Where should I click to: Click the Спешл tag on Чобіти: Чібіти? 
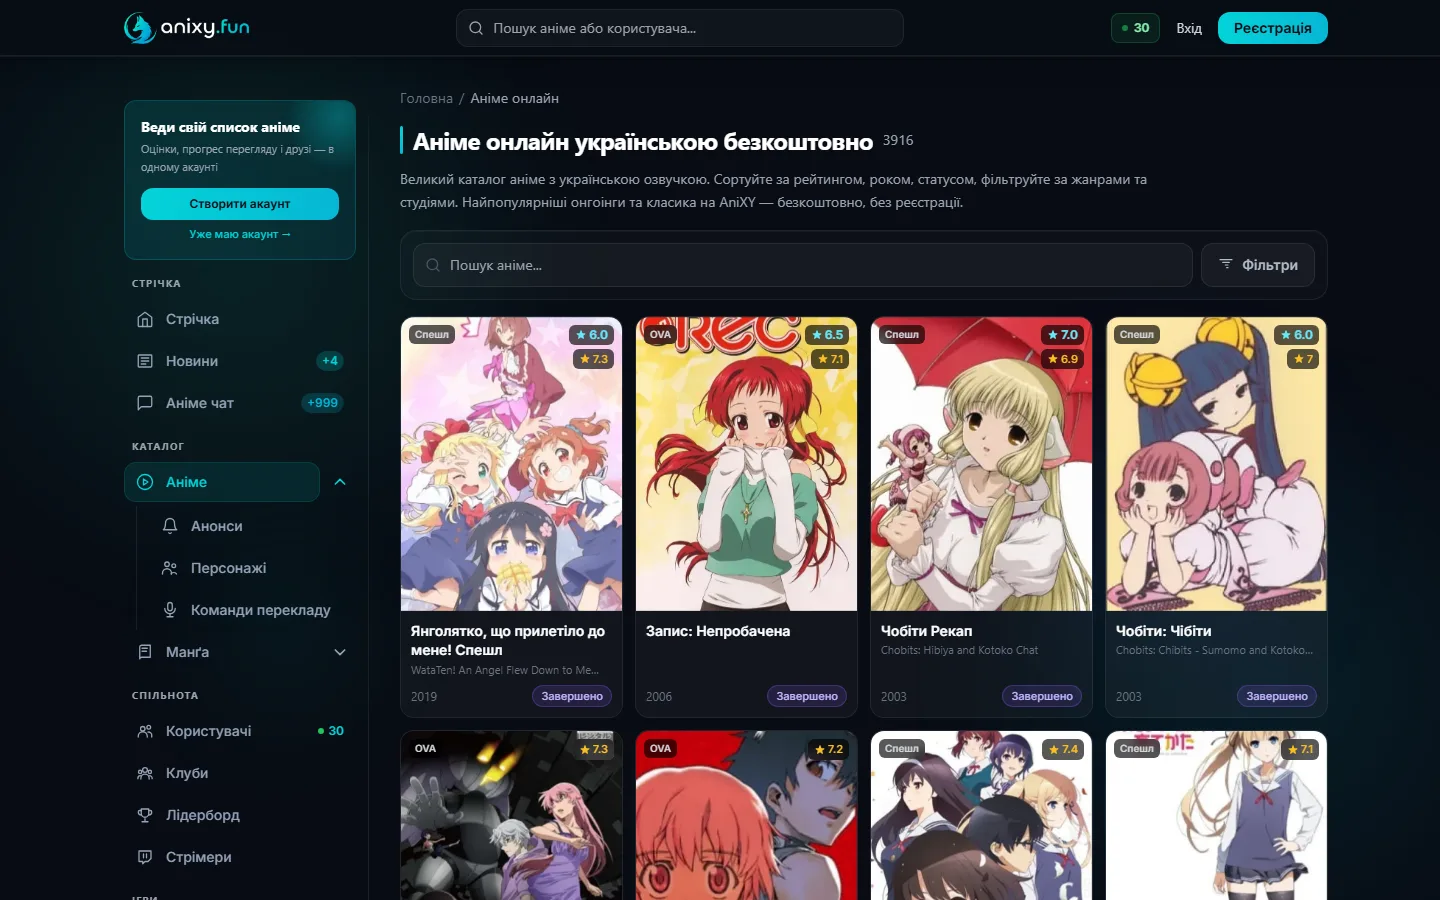1137,335
